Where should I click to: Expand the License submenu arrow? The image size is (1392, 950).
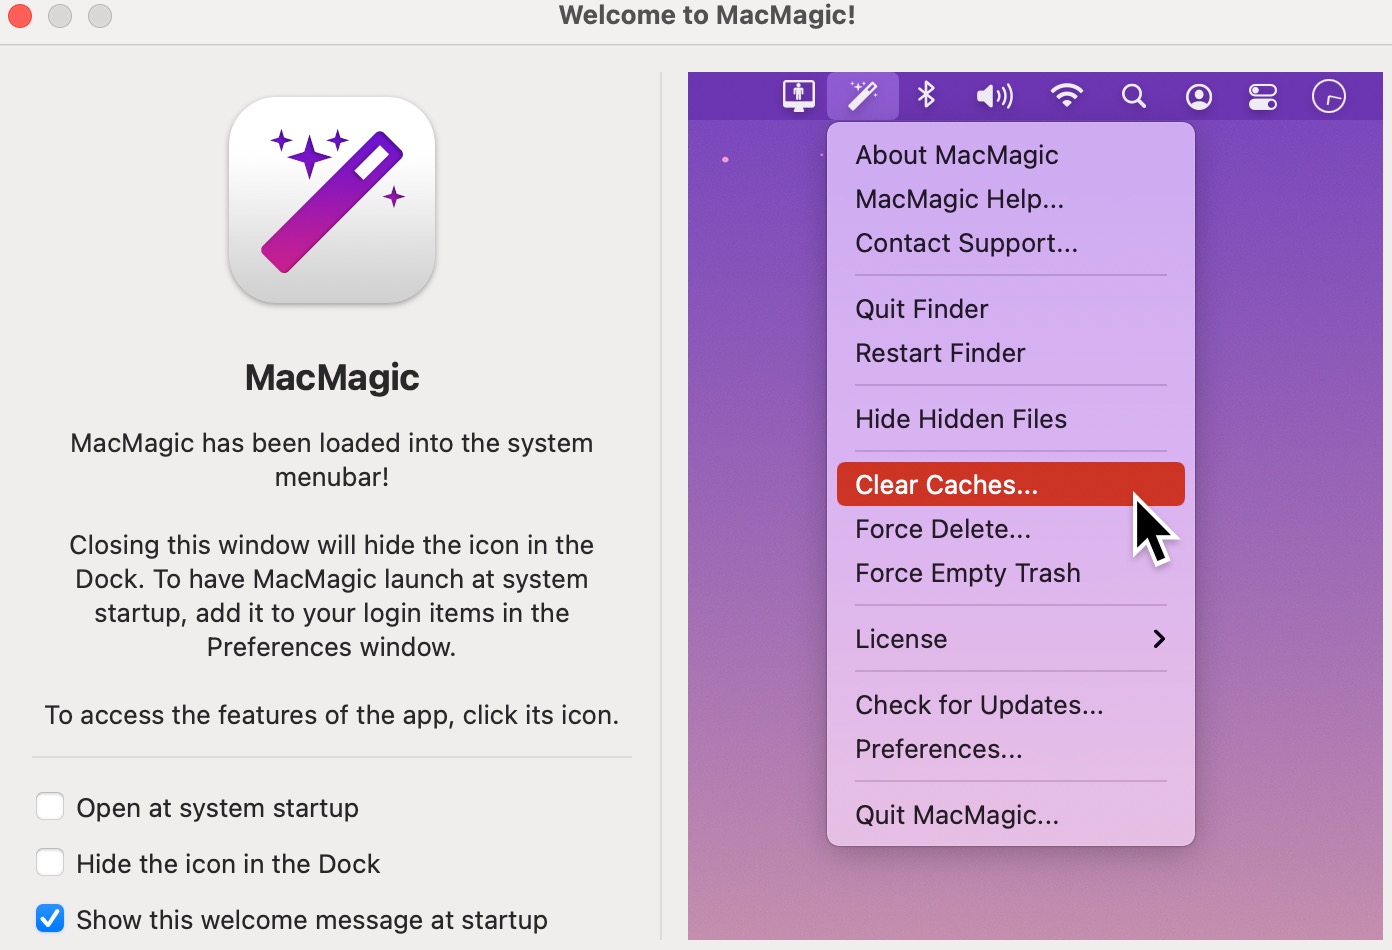click(1159, 639)
